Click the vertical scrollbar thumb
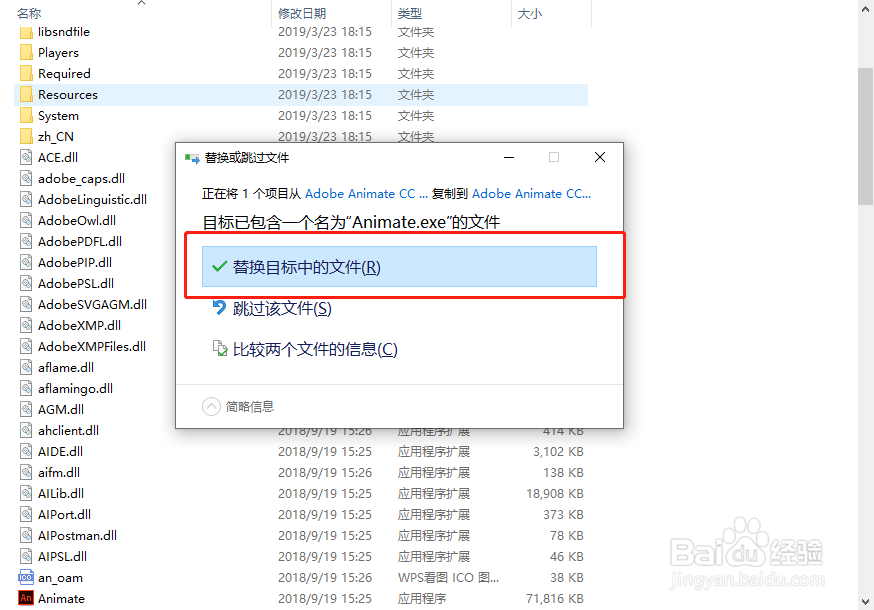874x610 pixels. coord(866,135)
